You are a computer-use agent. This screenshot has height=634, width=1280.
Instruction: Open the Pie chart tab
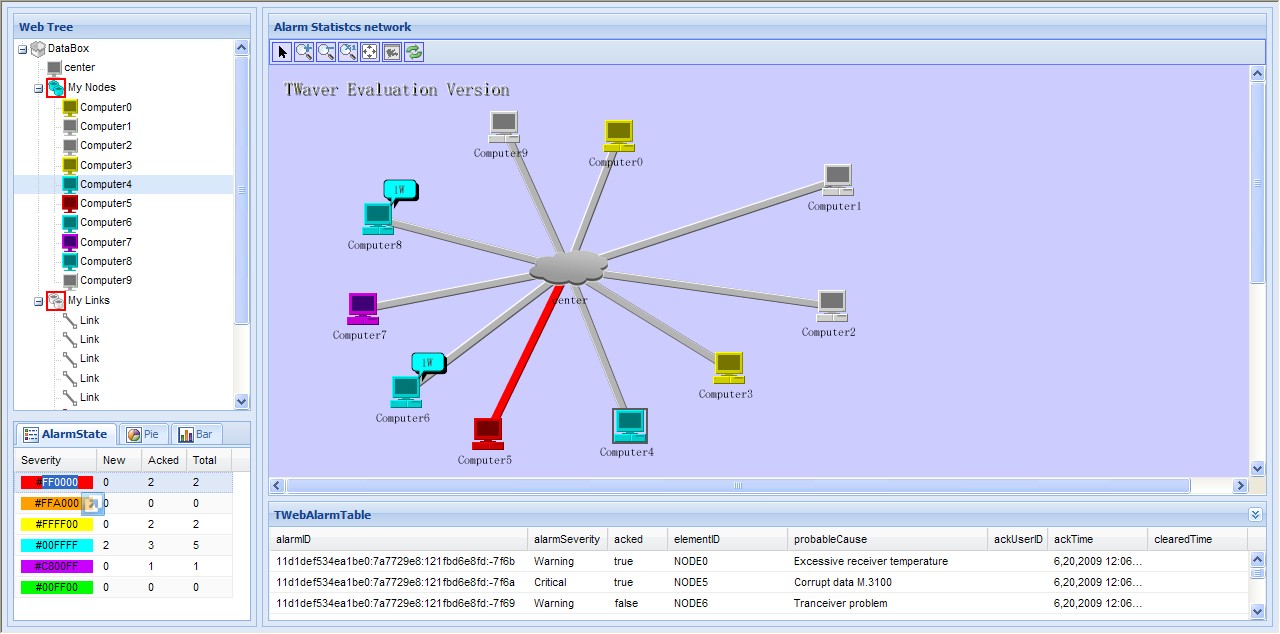tap(144, 435)
